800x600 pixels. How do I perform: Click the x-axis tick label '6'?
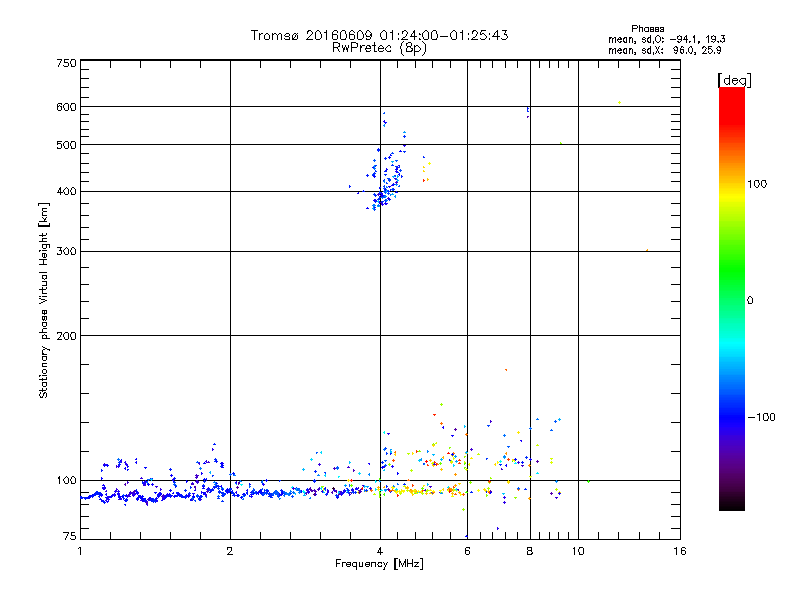point(467,551)
